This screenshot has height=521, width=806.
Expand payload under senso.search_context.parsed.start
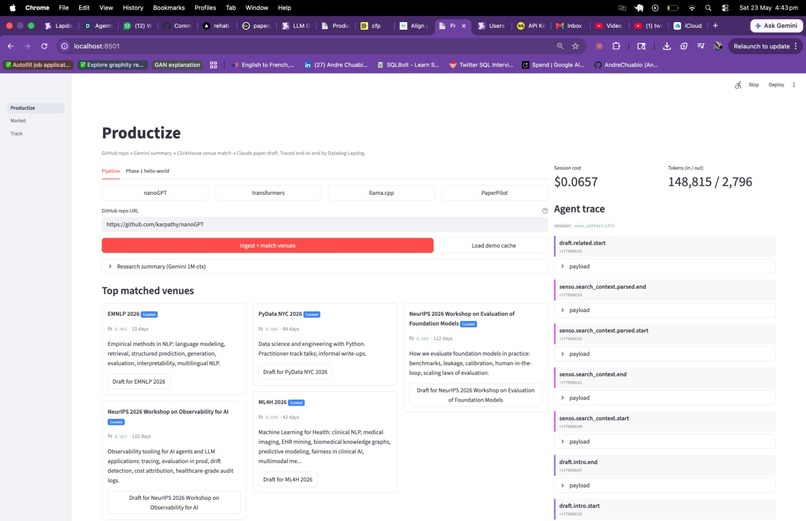point(665,354)
